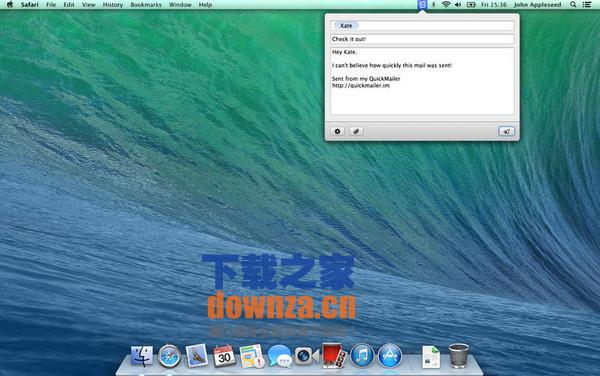Viewport: 600px width, 376px height.
Task: Open Spotlight search magnifier
Action: pos(573,5)
